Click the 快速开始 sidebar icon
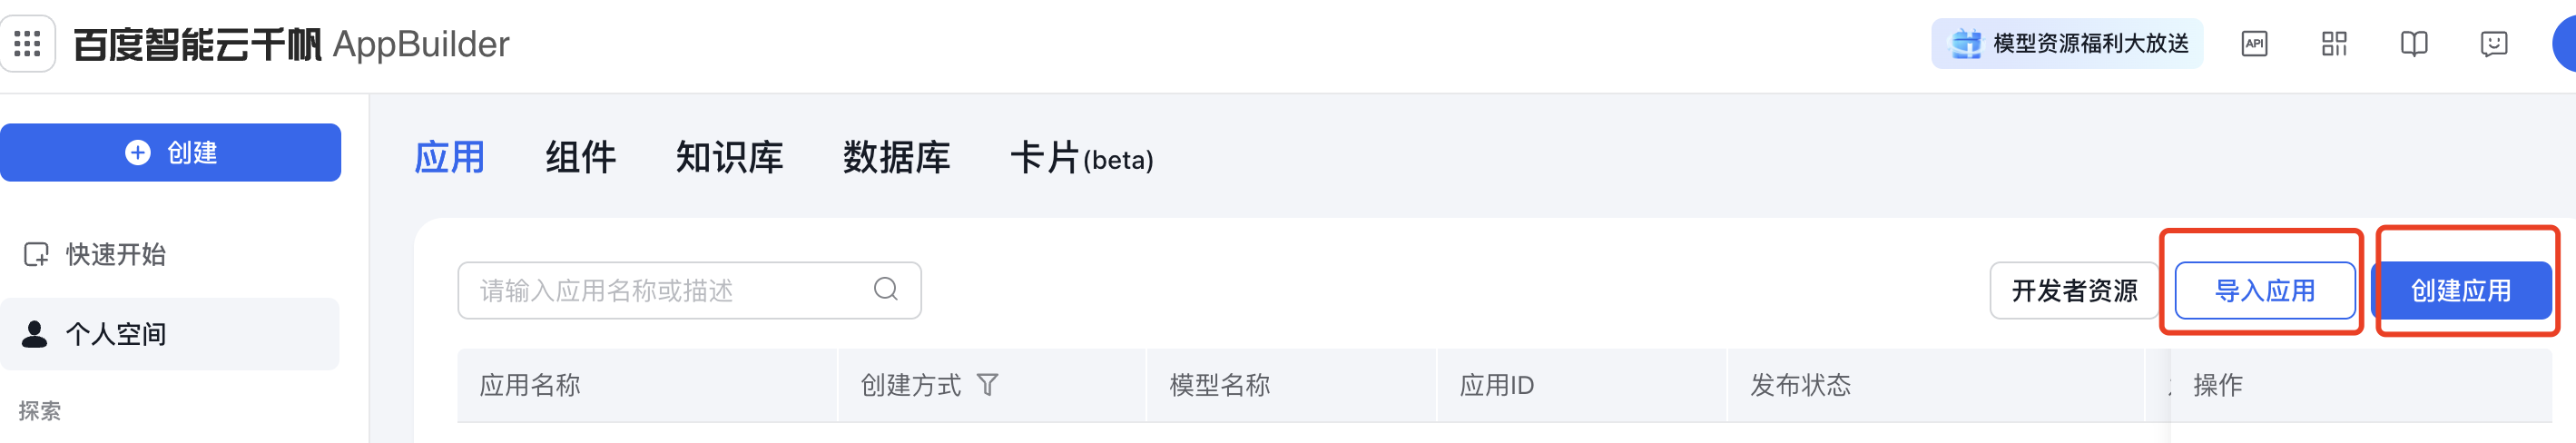2576x443 pixels. point(36,255)
